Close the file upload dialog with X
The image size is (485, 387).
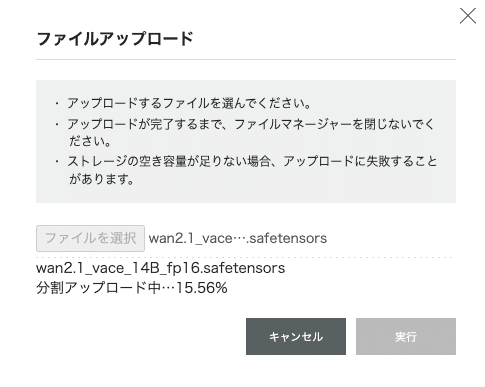pos(467,16)
